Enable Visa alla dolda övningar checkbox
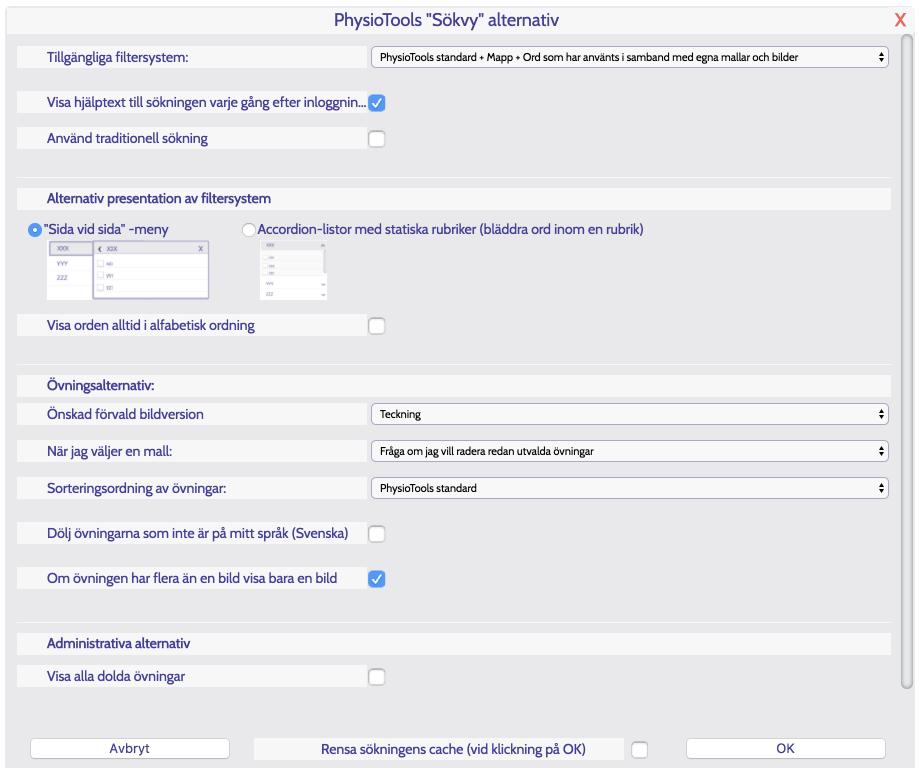 pyautogui.click(x=377, y=677)
